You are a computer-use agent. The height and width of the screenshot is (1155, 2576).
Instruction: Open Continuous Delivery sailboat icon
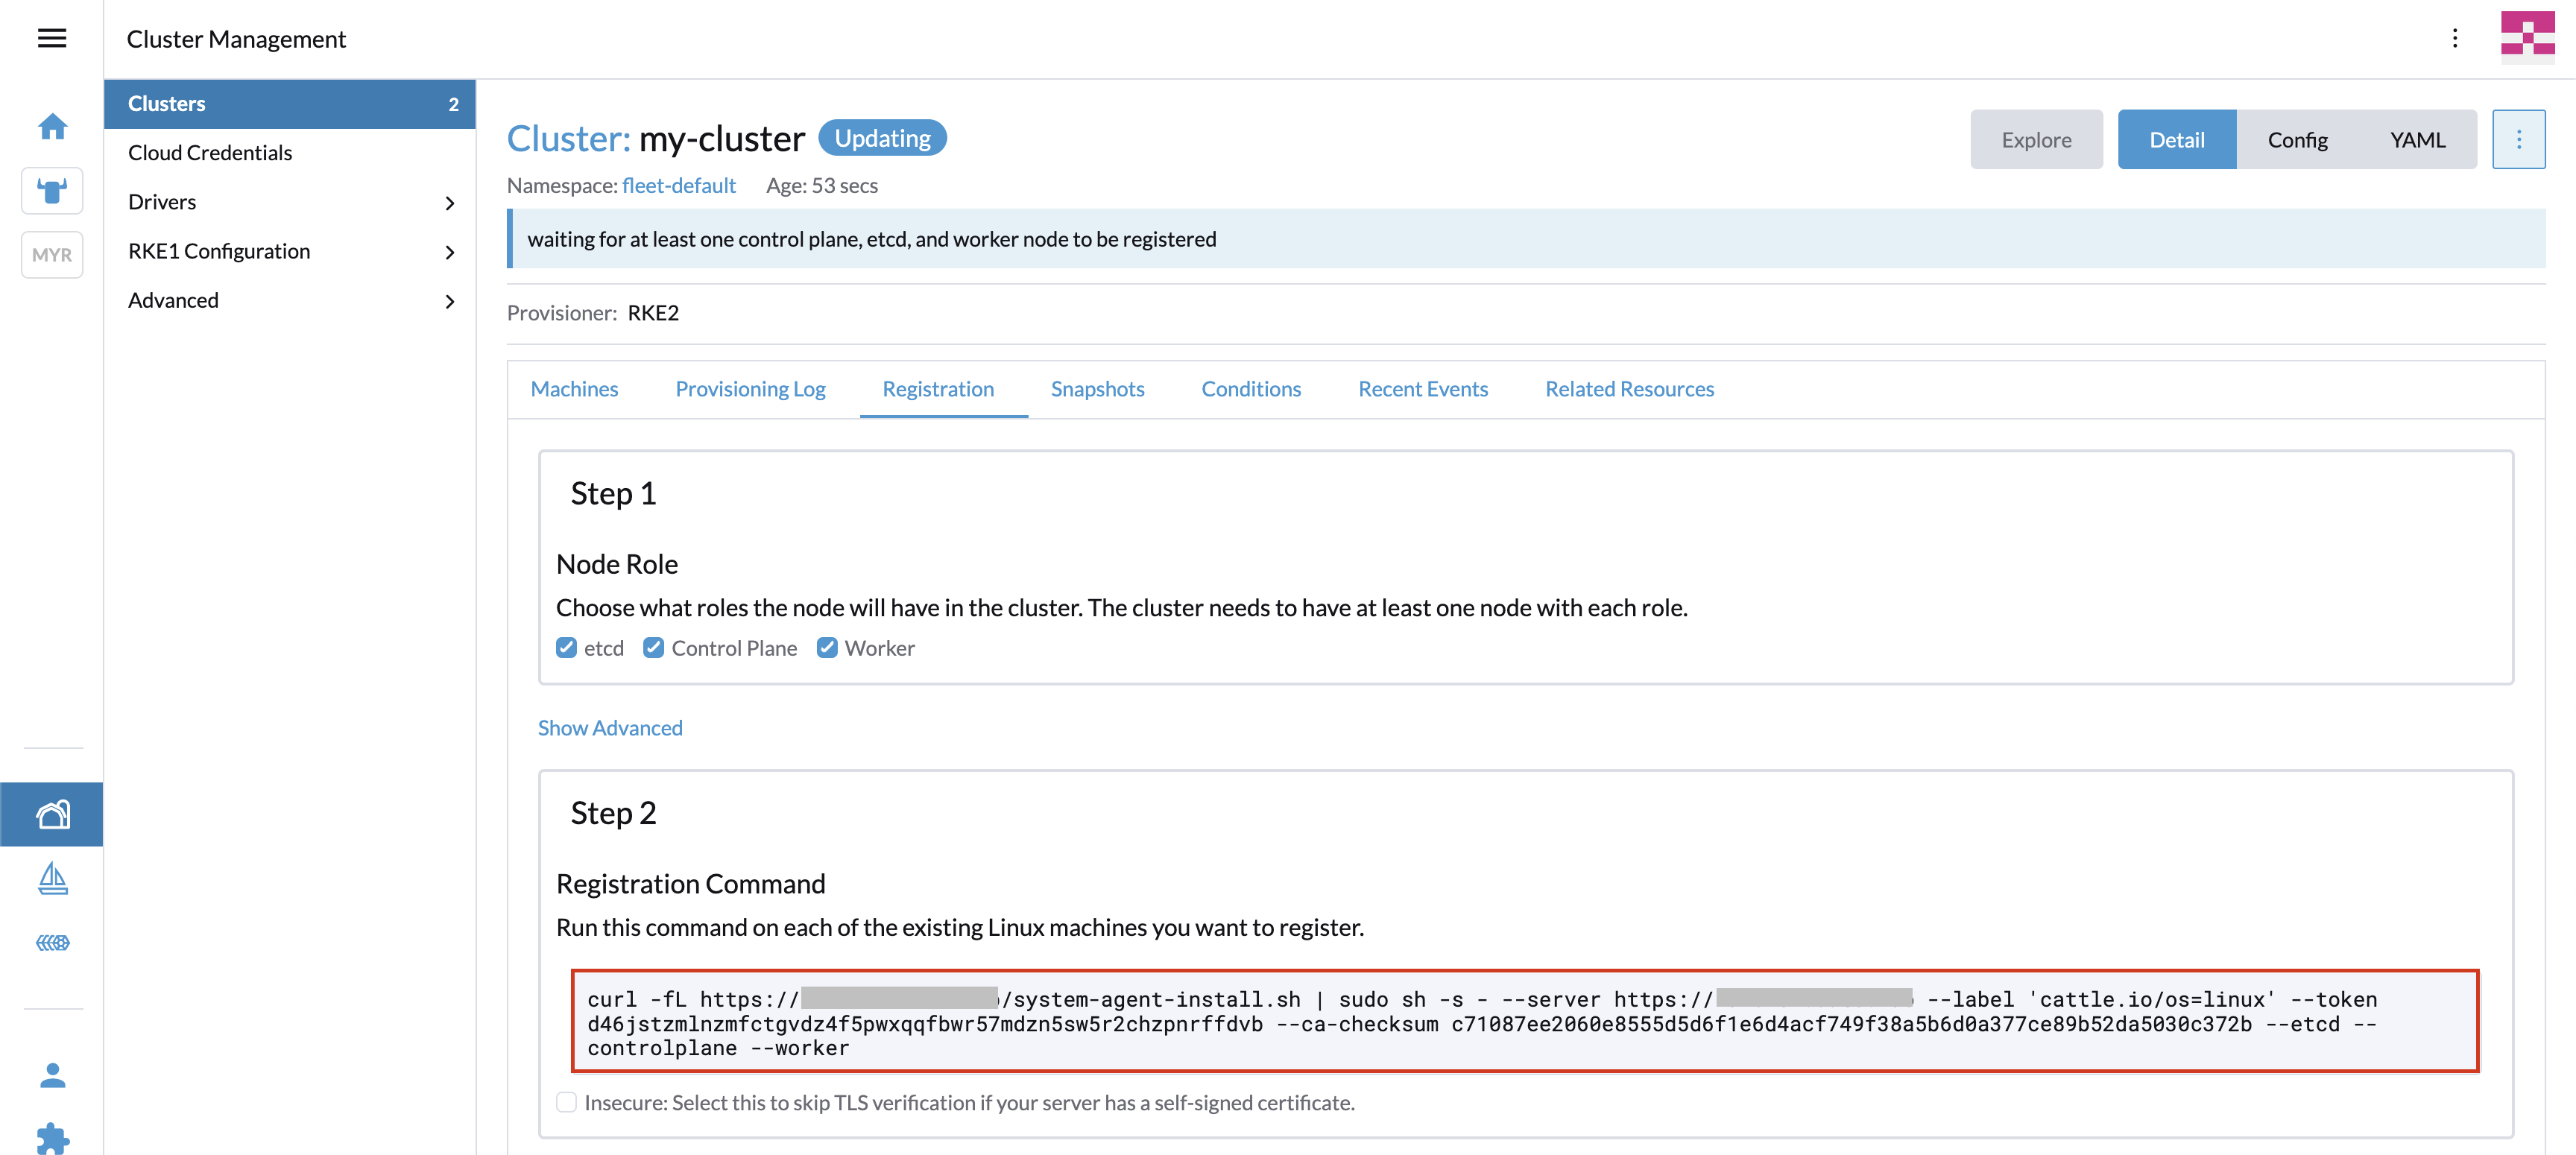coord(52,878)
